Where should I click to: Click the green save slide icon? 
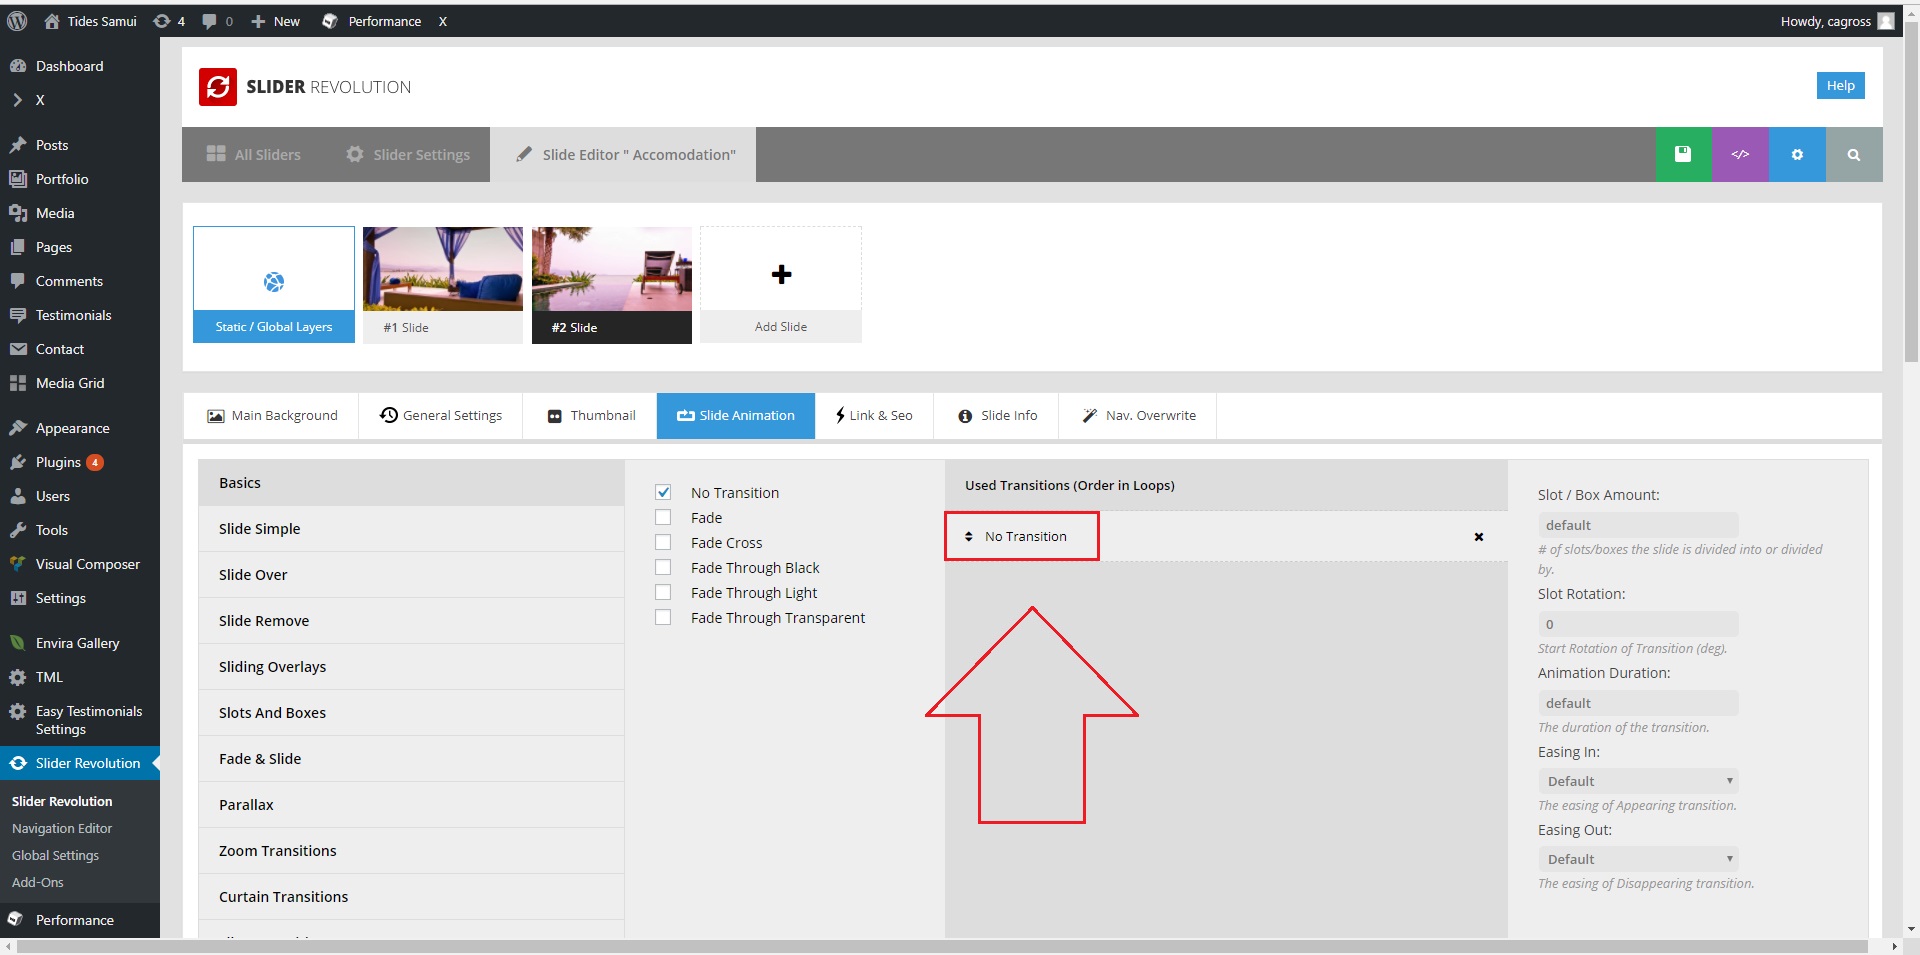(x=1683, y=154)
